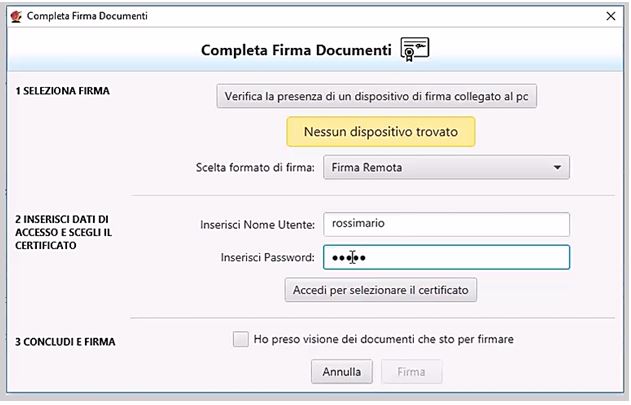Image resolution: width=631 pixels, height=405 pixels.
Task: Close the Completa Firma Documenti window
Action: pyautogui.click(x=610, y=16)
